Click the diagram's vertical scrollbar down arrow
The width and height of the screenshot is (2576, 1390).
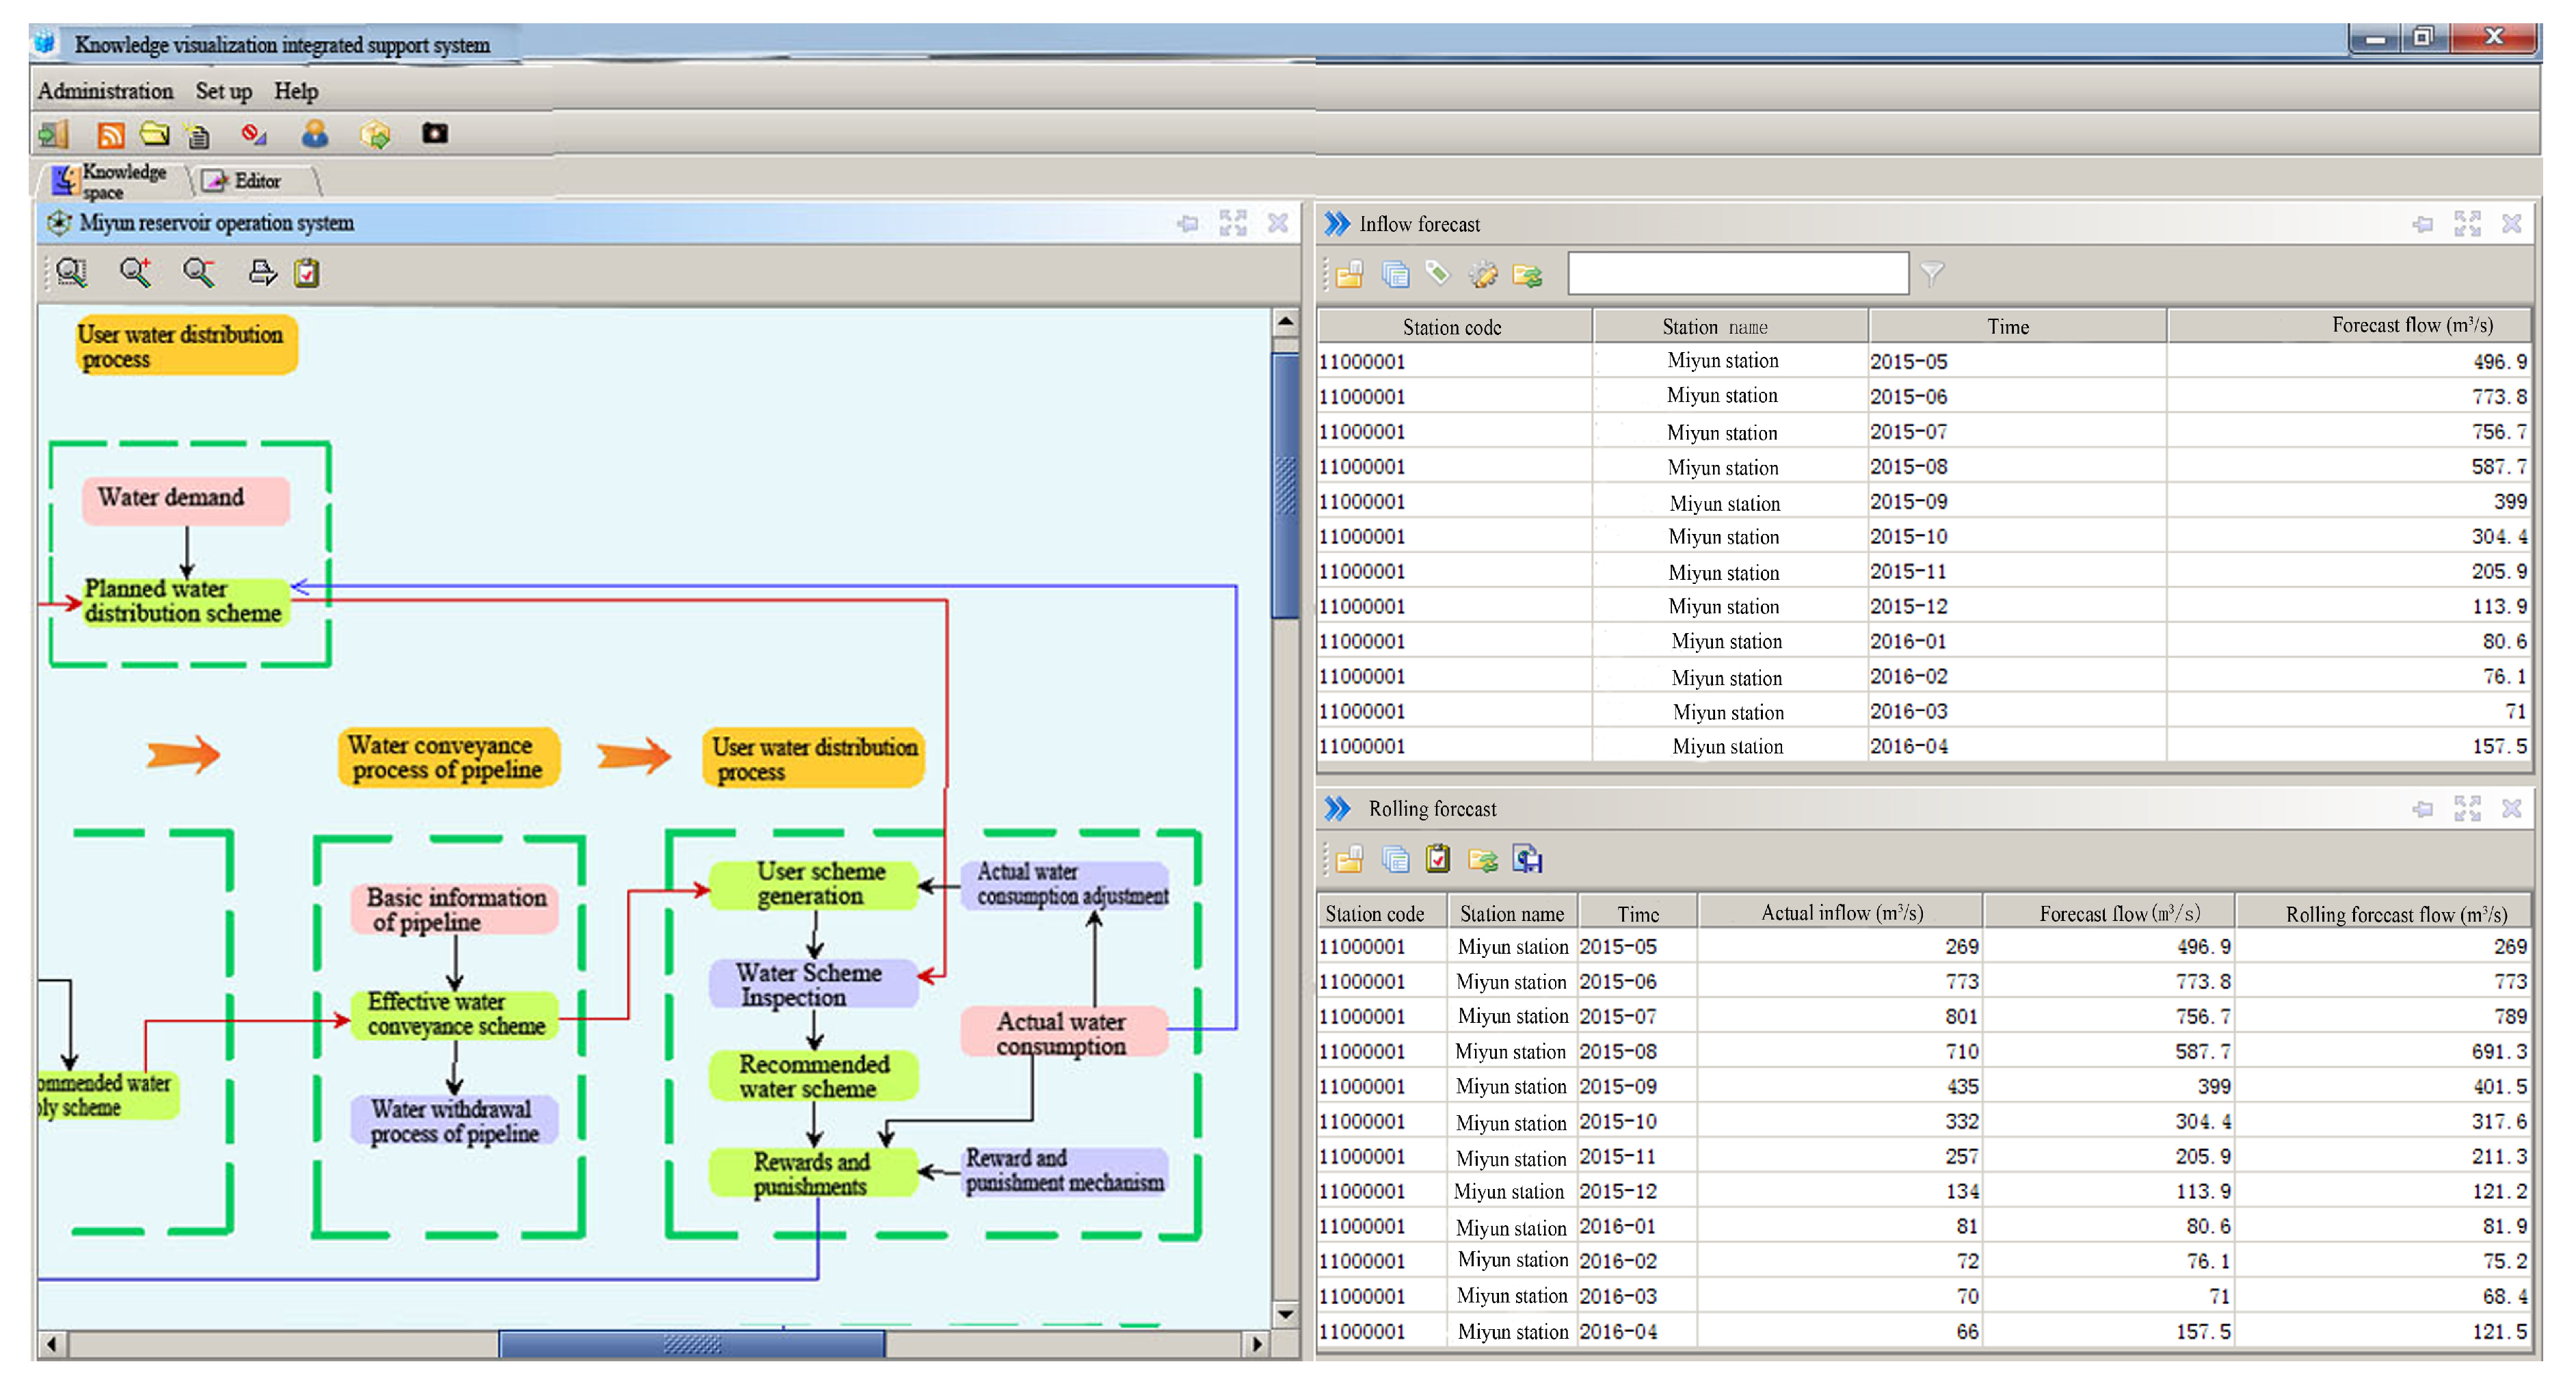pos(1285,1314)
